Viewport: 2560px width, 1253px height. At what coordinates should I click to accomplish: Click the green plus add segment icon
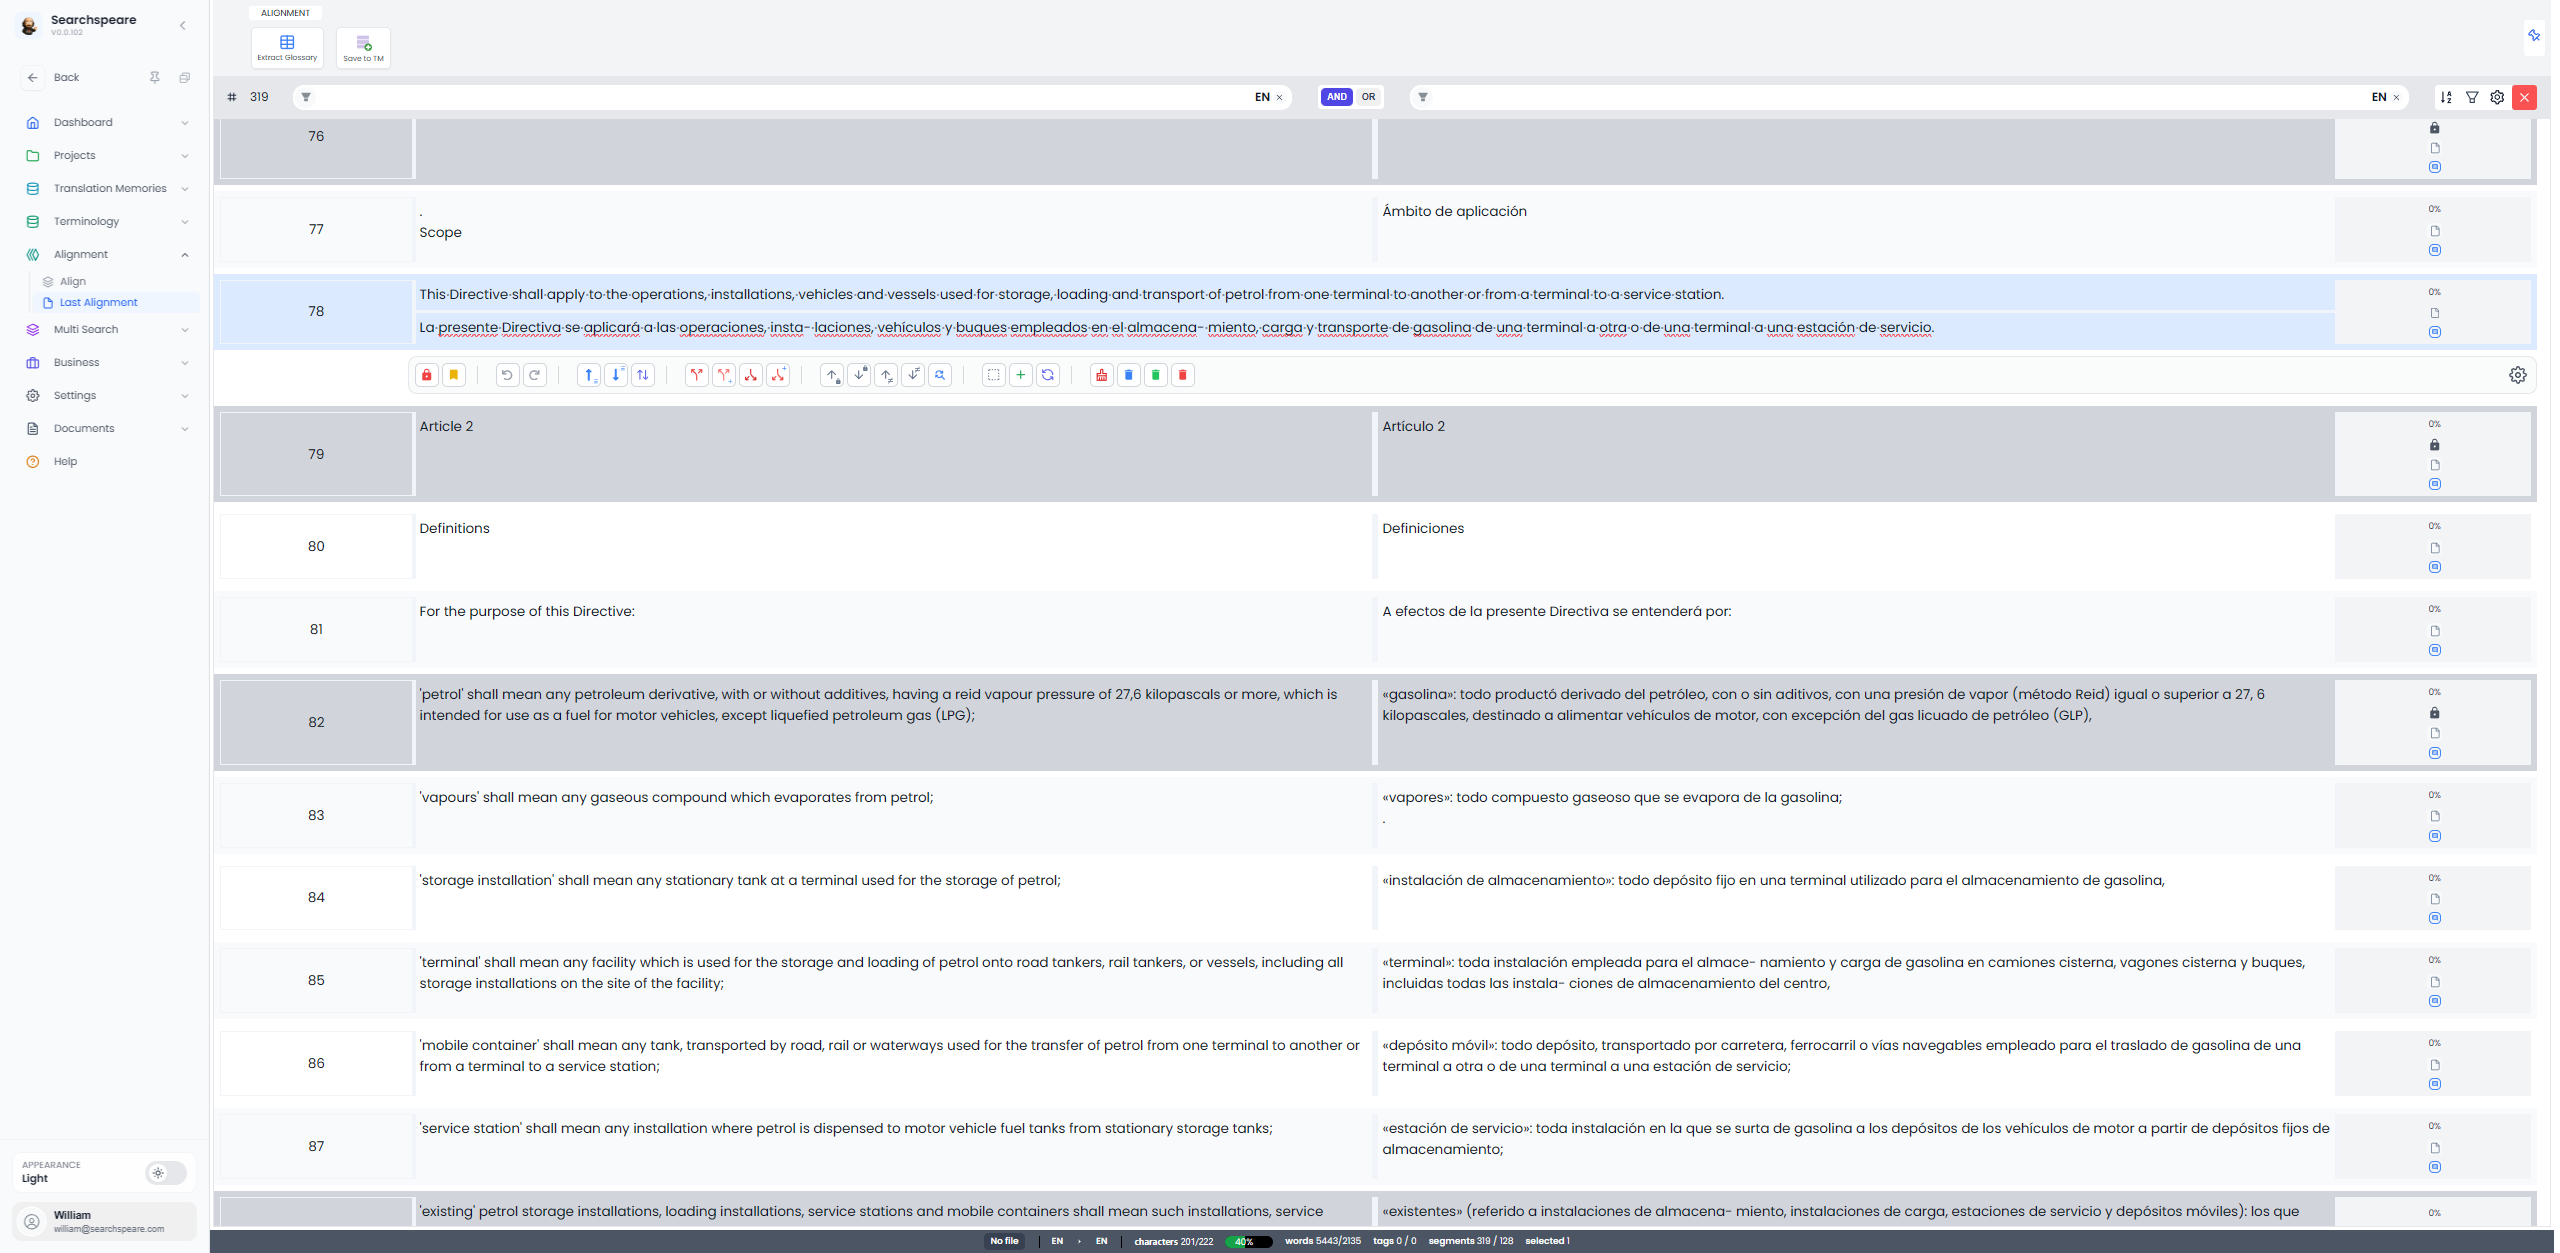tap(1020, 375)
